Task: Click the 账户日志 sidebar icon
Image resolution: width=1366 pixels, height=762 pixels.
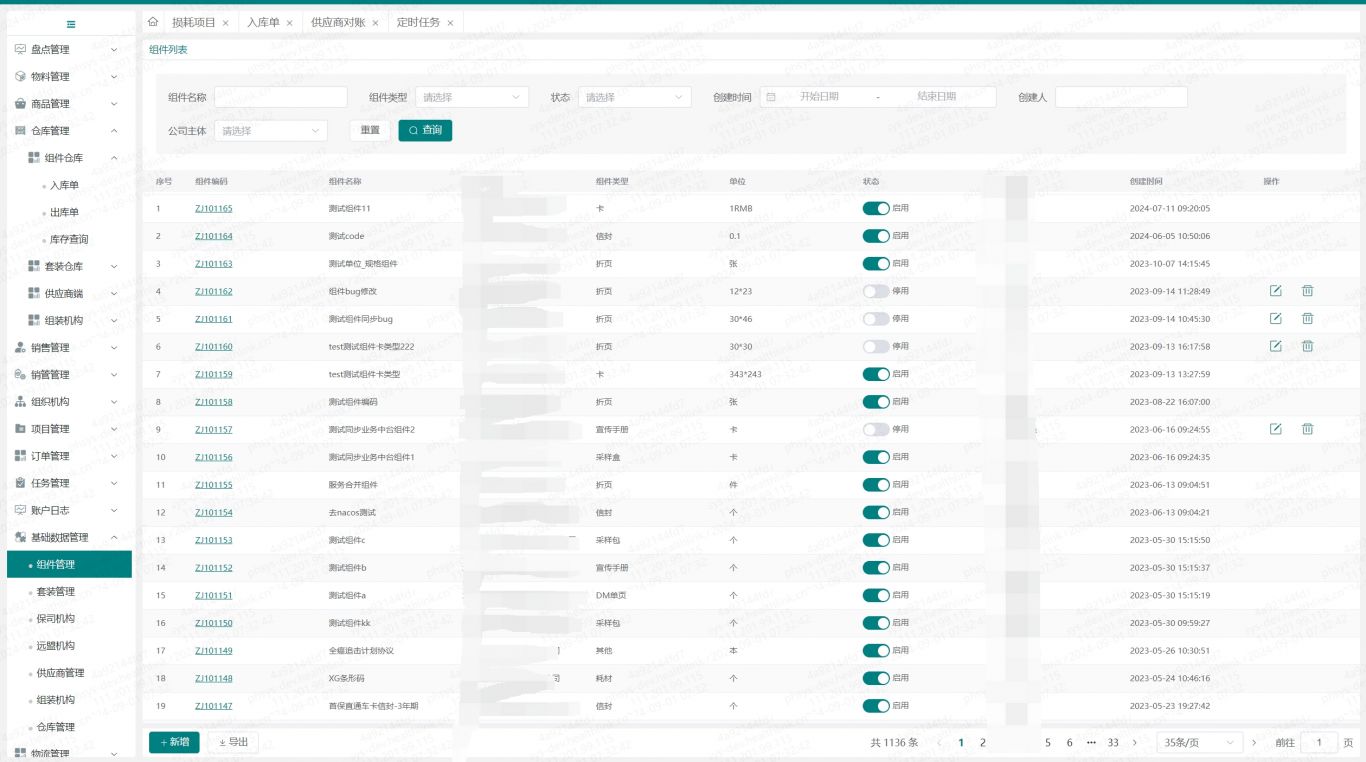Action: pos(21,509)
